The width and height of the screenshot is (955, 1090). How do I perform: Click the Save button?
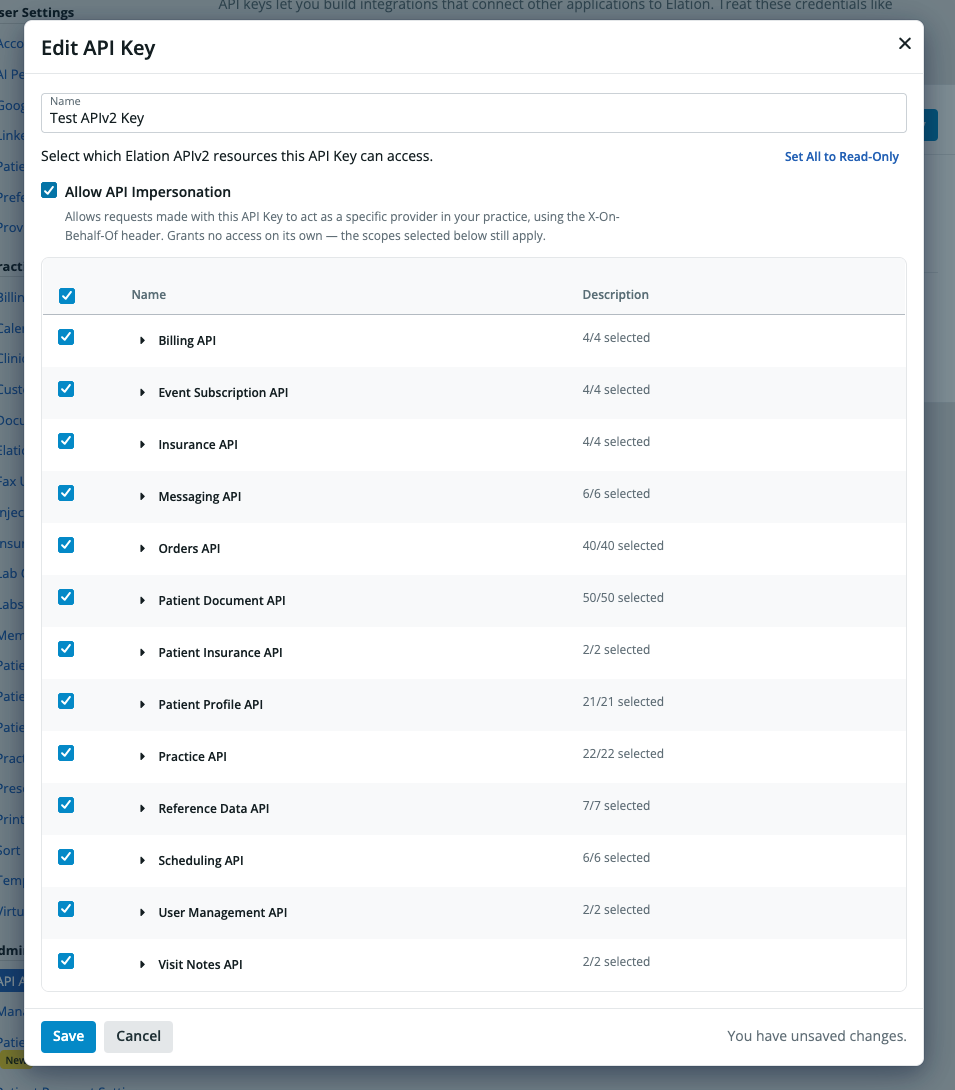(x=68, y=1036)
